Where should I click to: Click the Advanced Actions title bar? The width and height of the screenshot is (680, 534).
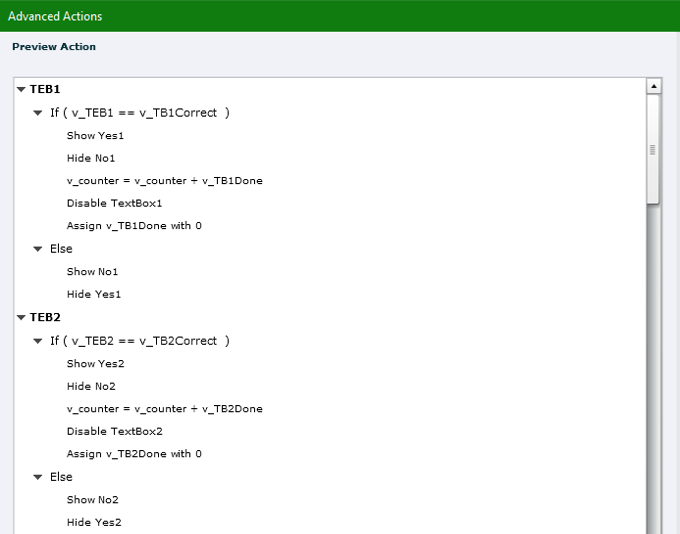340,16
